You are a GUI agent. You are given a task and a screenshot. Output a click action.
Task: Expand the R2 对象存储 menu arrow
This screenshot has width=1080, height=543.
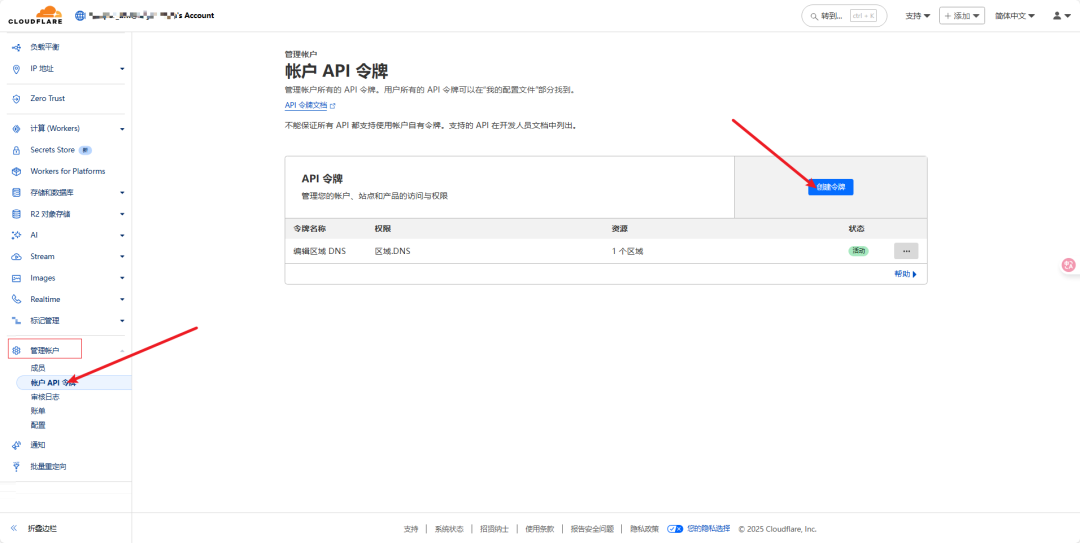tap(122, 214)
